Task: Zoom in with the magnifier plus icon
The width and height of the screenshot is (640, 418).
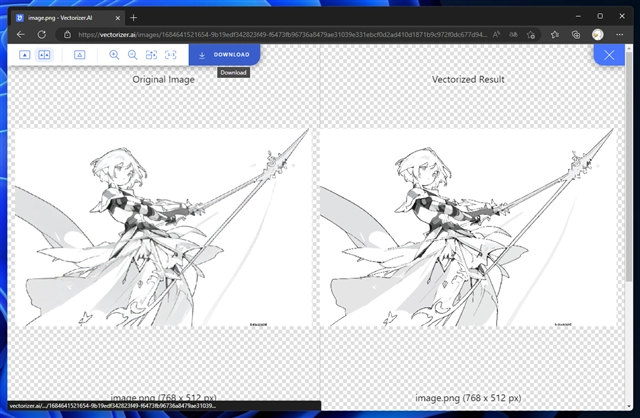Action: pos(114,55)
